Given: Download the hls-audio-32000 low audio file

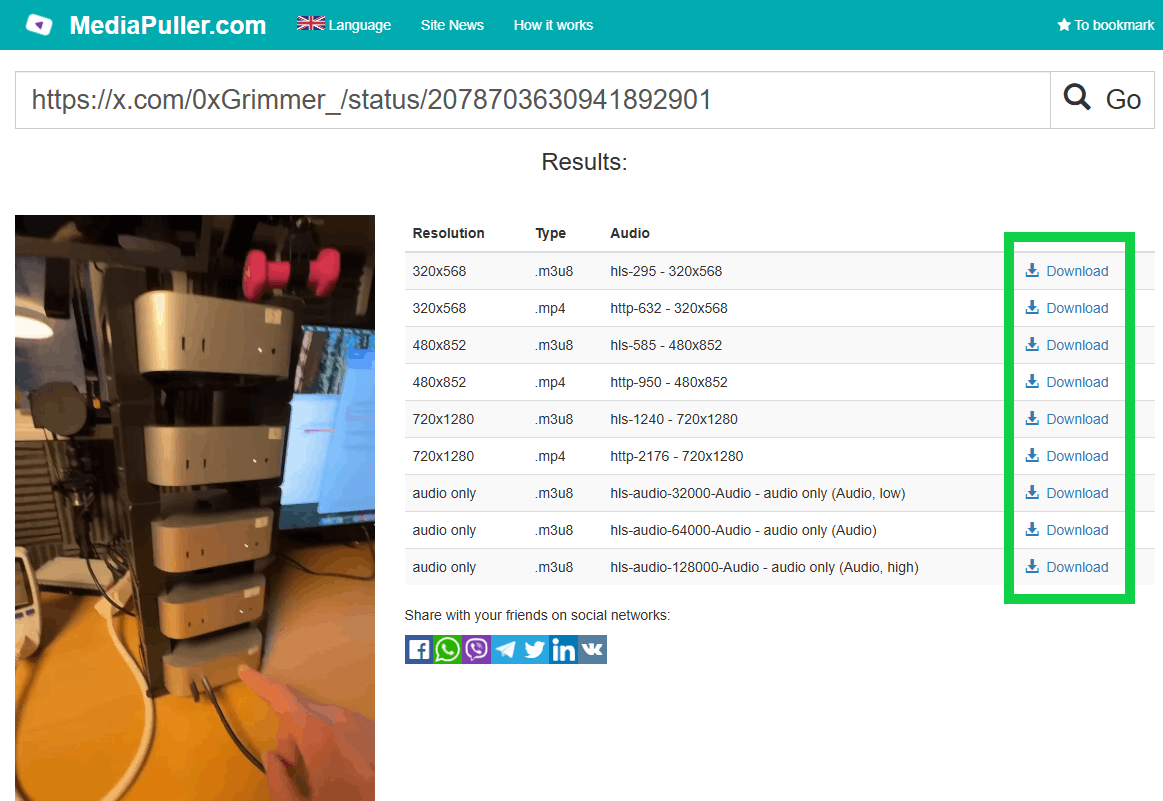Looking at the screenshot, I should point(1067,493).
